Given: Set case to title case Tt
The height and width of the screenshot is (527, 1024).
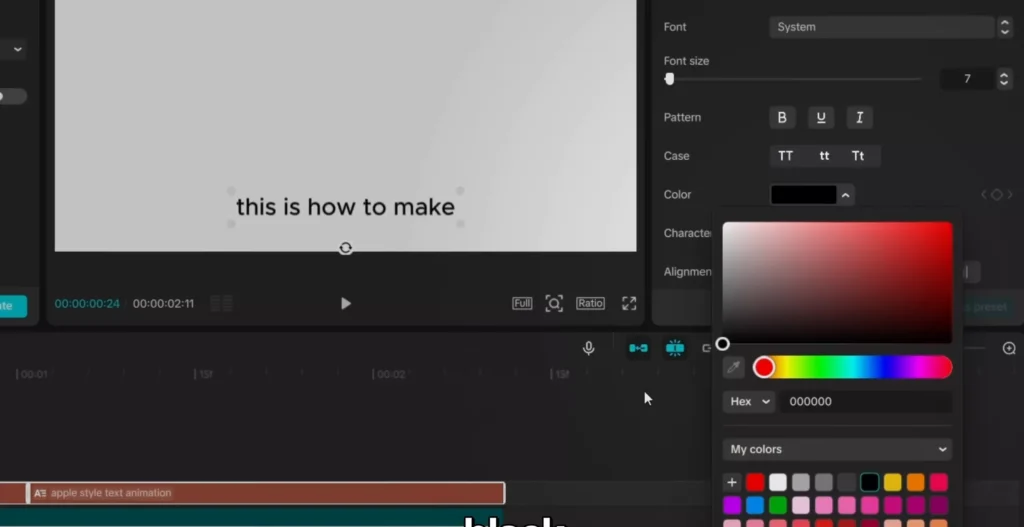Looking at the screenshot, I should coord(858,156).
